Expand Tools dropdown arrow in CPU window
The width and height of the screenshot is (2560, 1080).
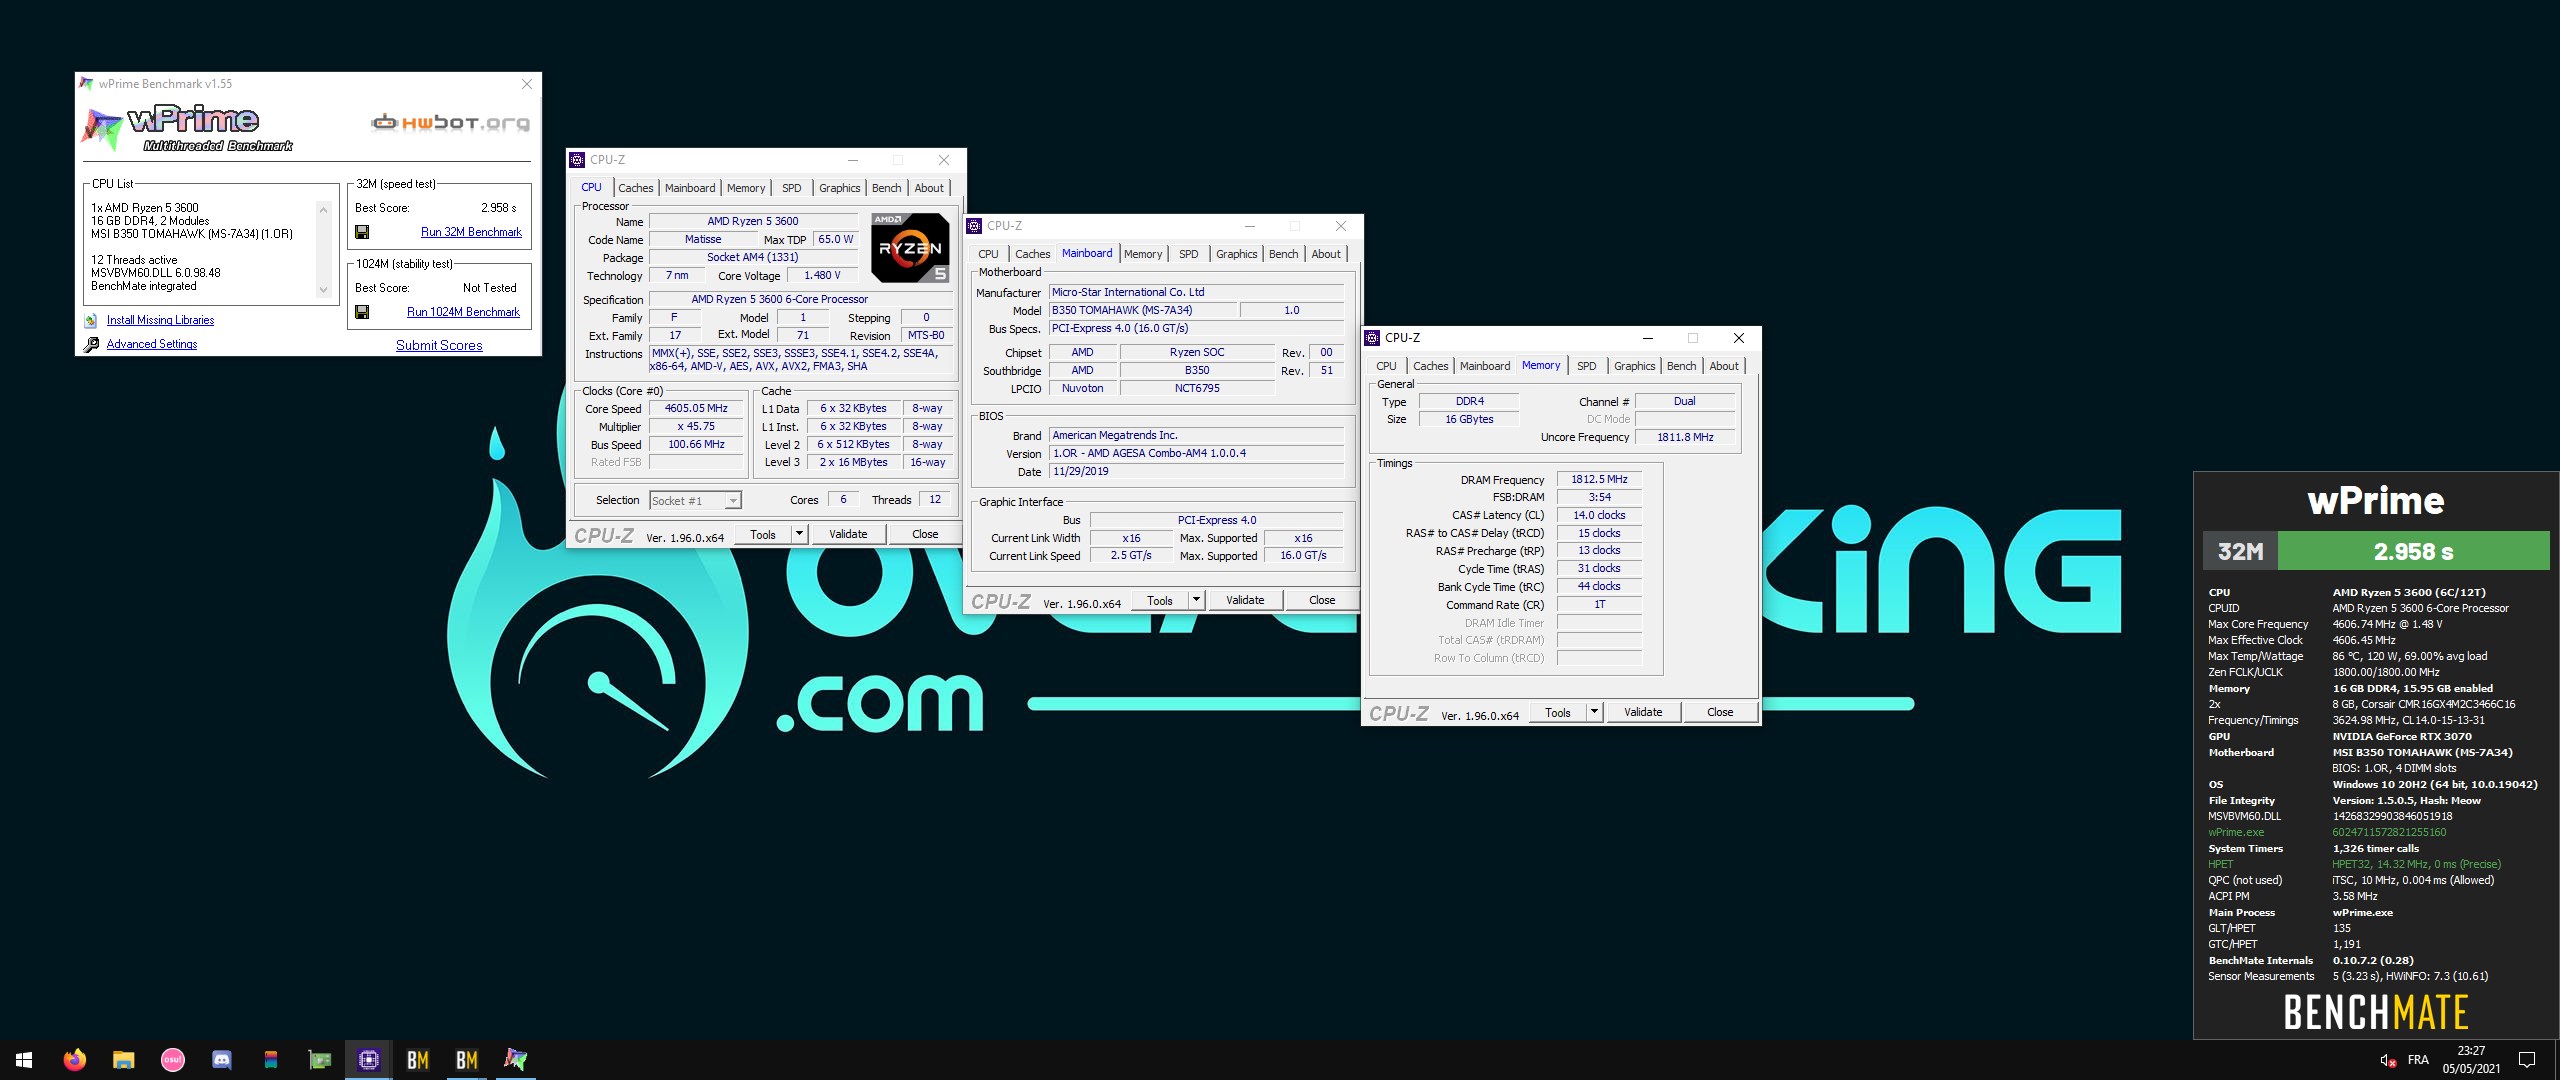[799, 534]
